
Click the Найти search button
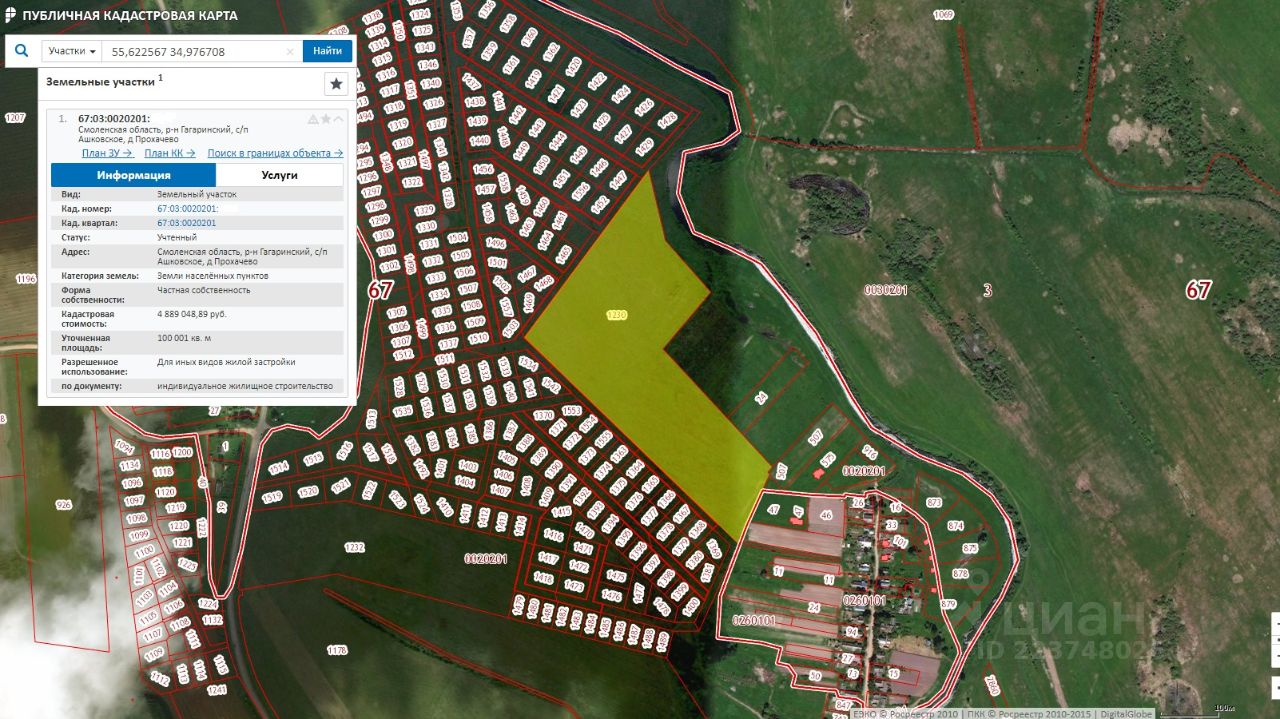click(x=327, y=51)
